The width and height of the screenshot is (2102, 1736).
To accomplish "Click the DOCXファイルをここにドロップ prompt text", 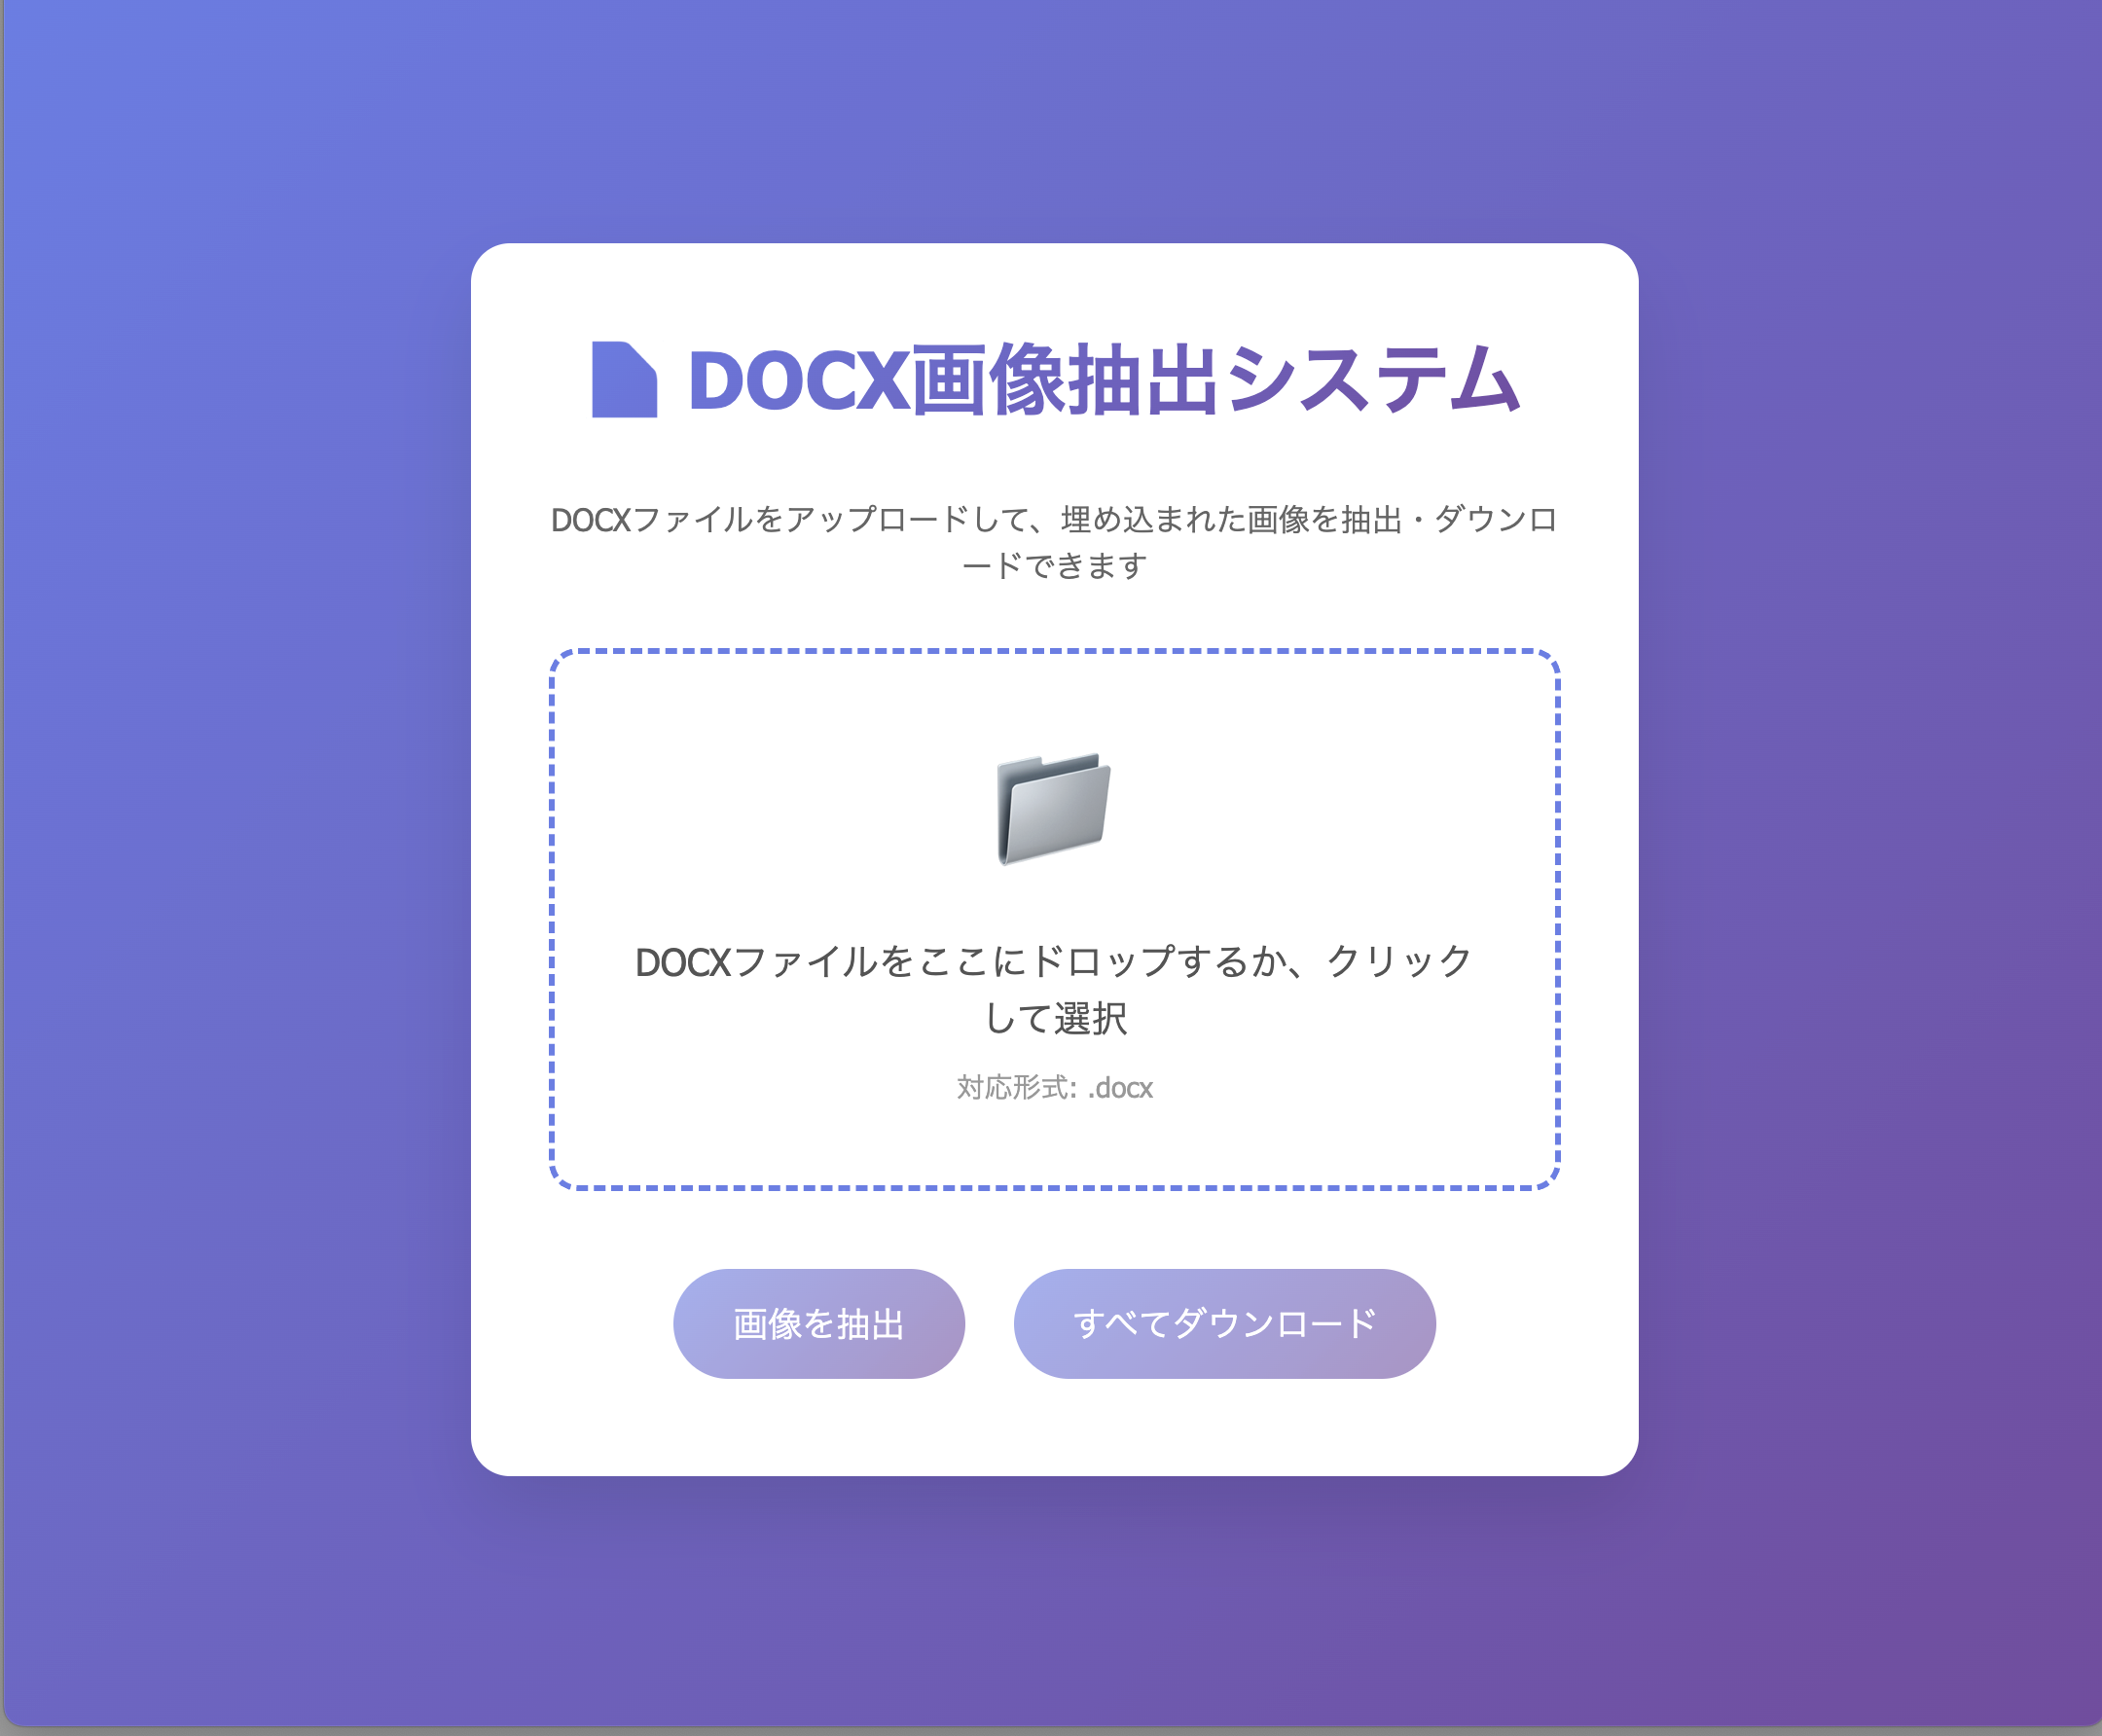I will tap(1053, 962).
